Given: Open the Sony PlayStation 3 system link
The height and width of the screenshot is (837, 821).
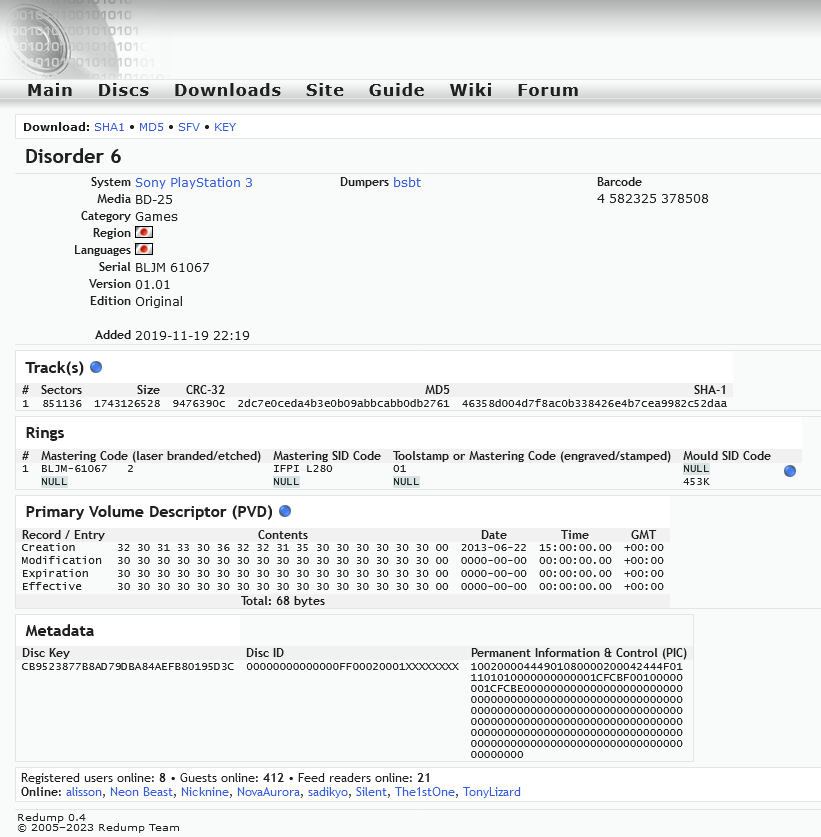Looking at the screenshot, I should pyautogui.click(x=194, y=183).
